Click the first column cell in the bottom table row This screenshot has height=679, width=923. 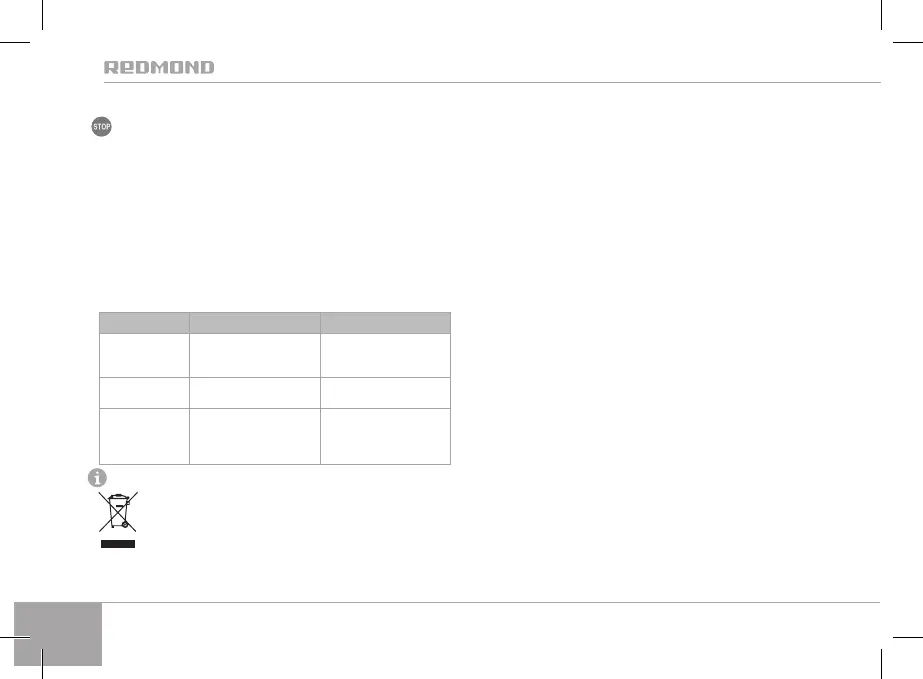(x=144, y=435)
